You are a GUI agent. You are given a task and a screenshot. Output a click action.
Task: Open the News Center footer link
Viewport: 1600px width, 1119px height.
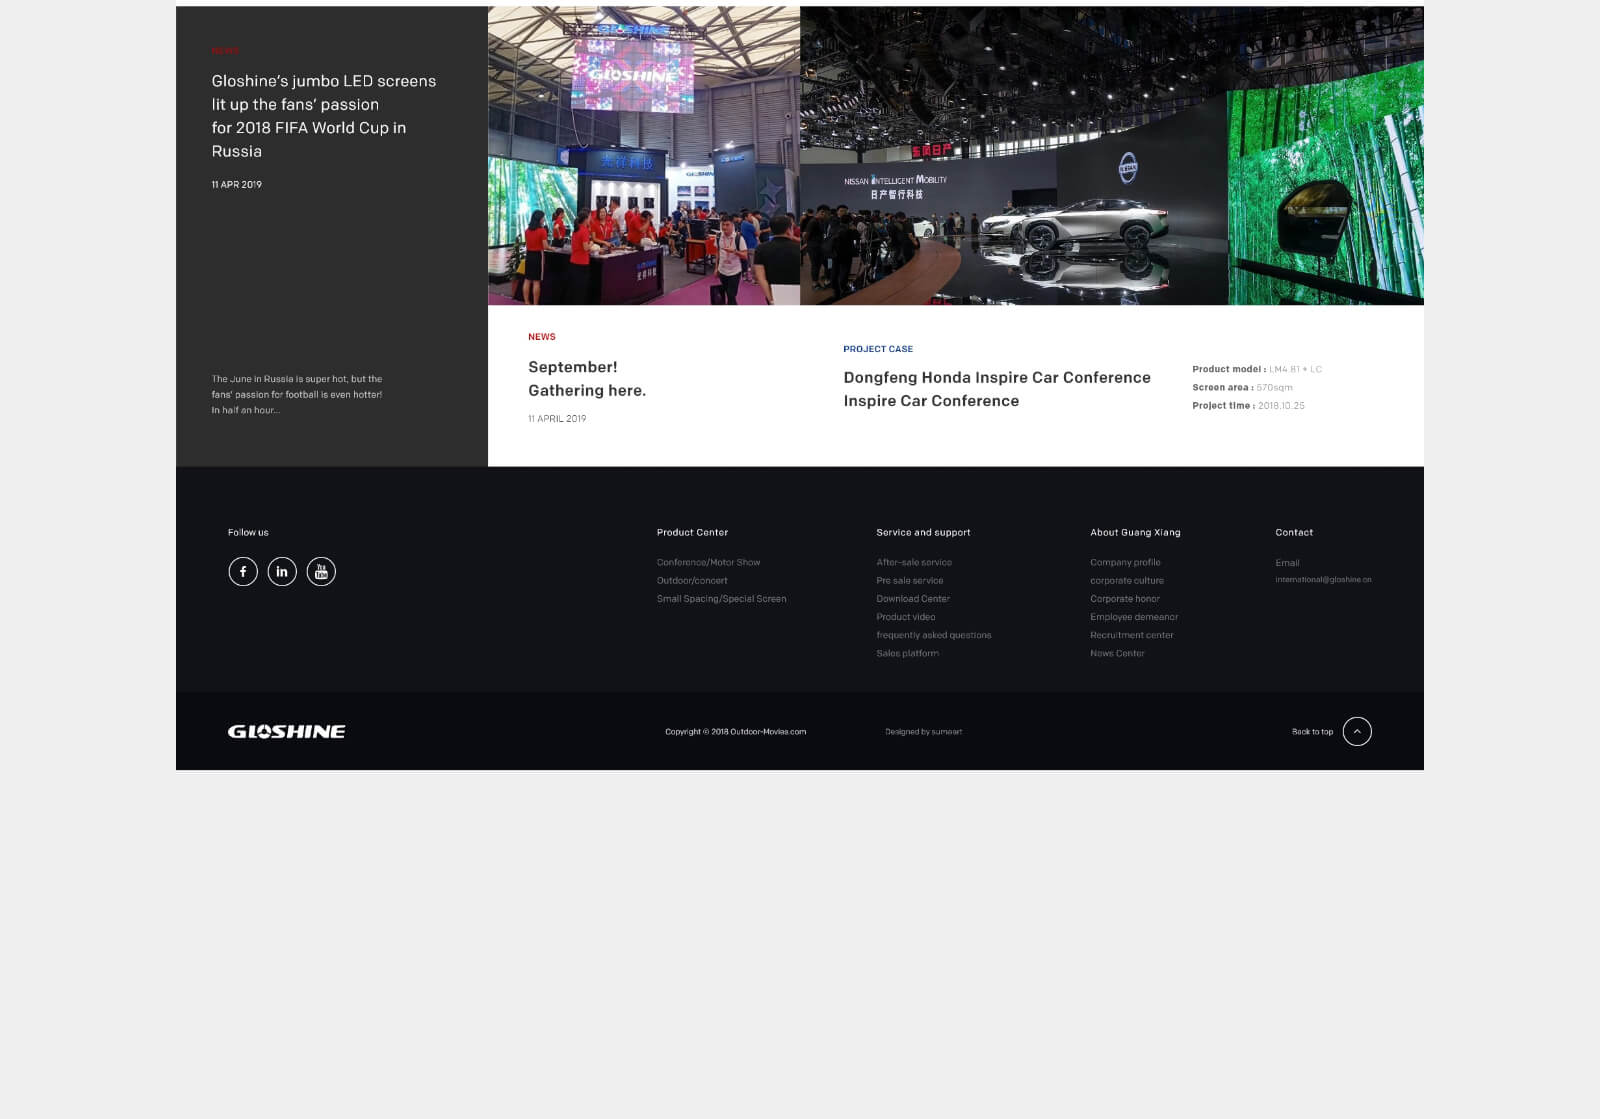pyautogui.click(x=1117, y=653)
